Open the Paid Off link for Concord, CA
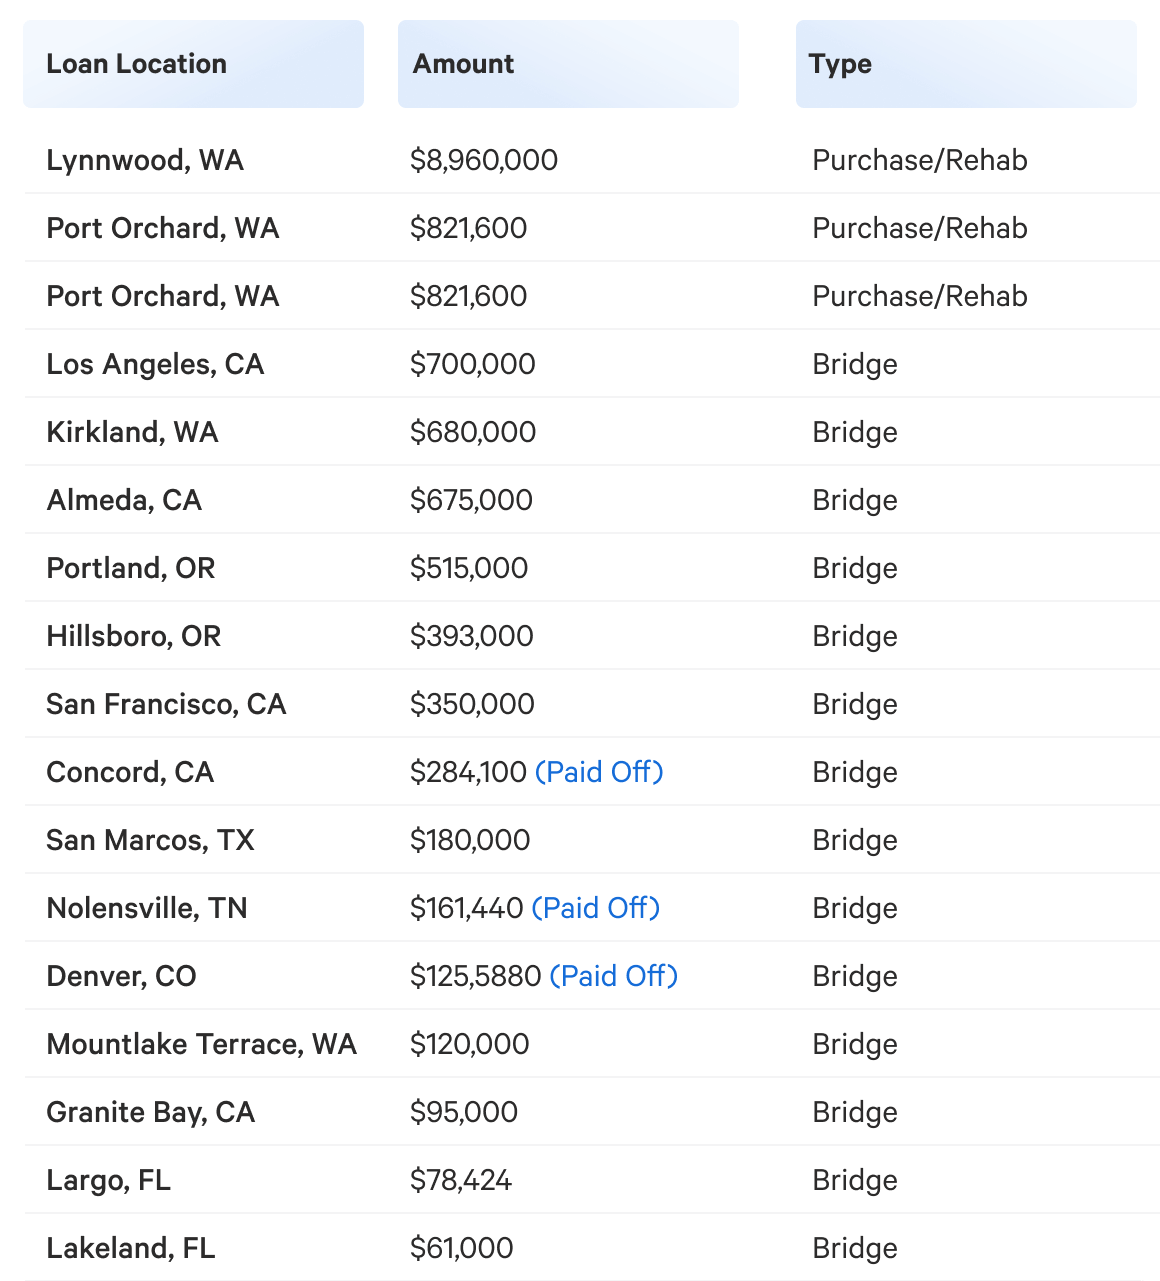 [x=599, y=772]
